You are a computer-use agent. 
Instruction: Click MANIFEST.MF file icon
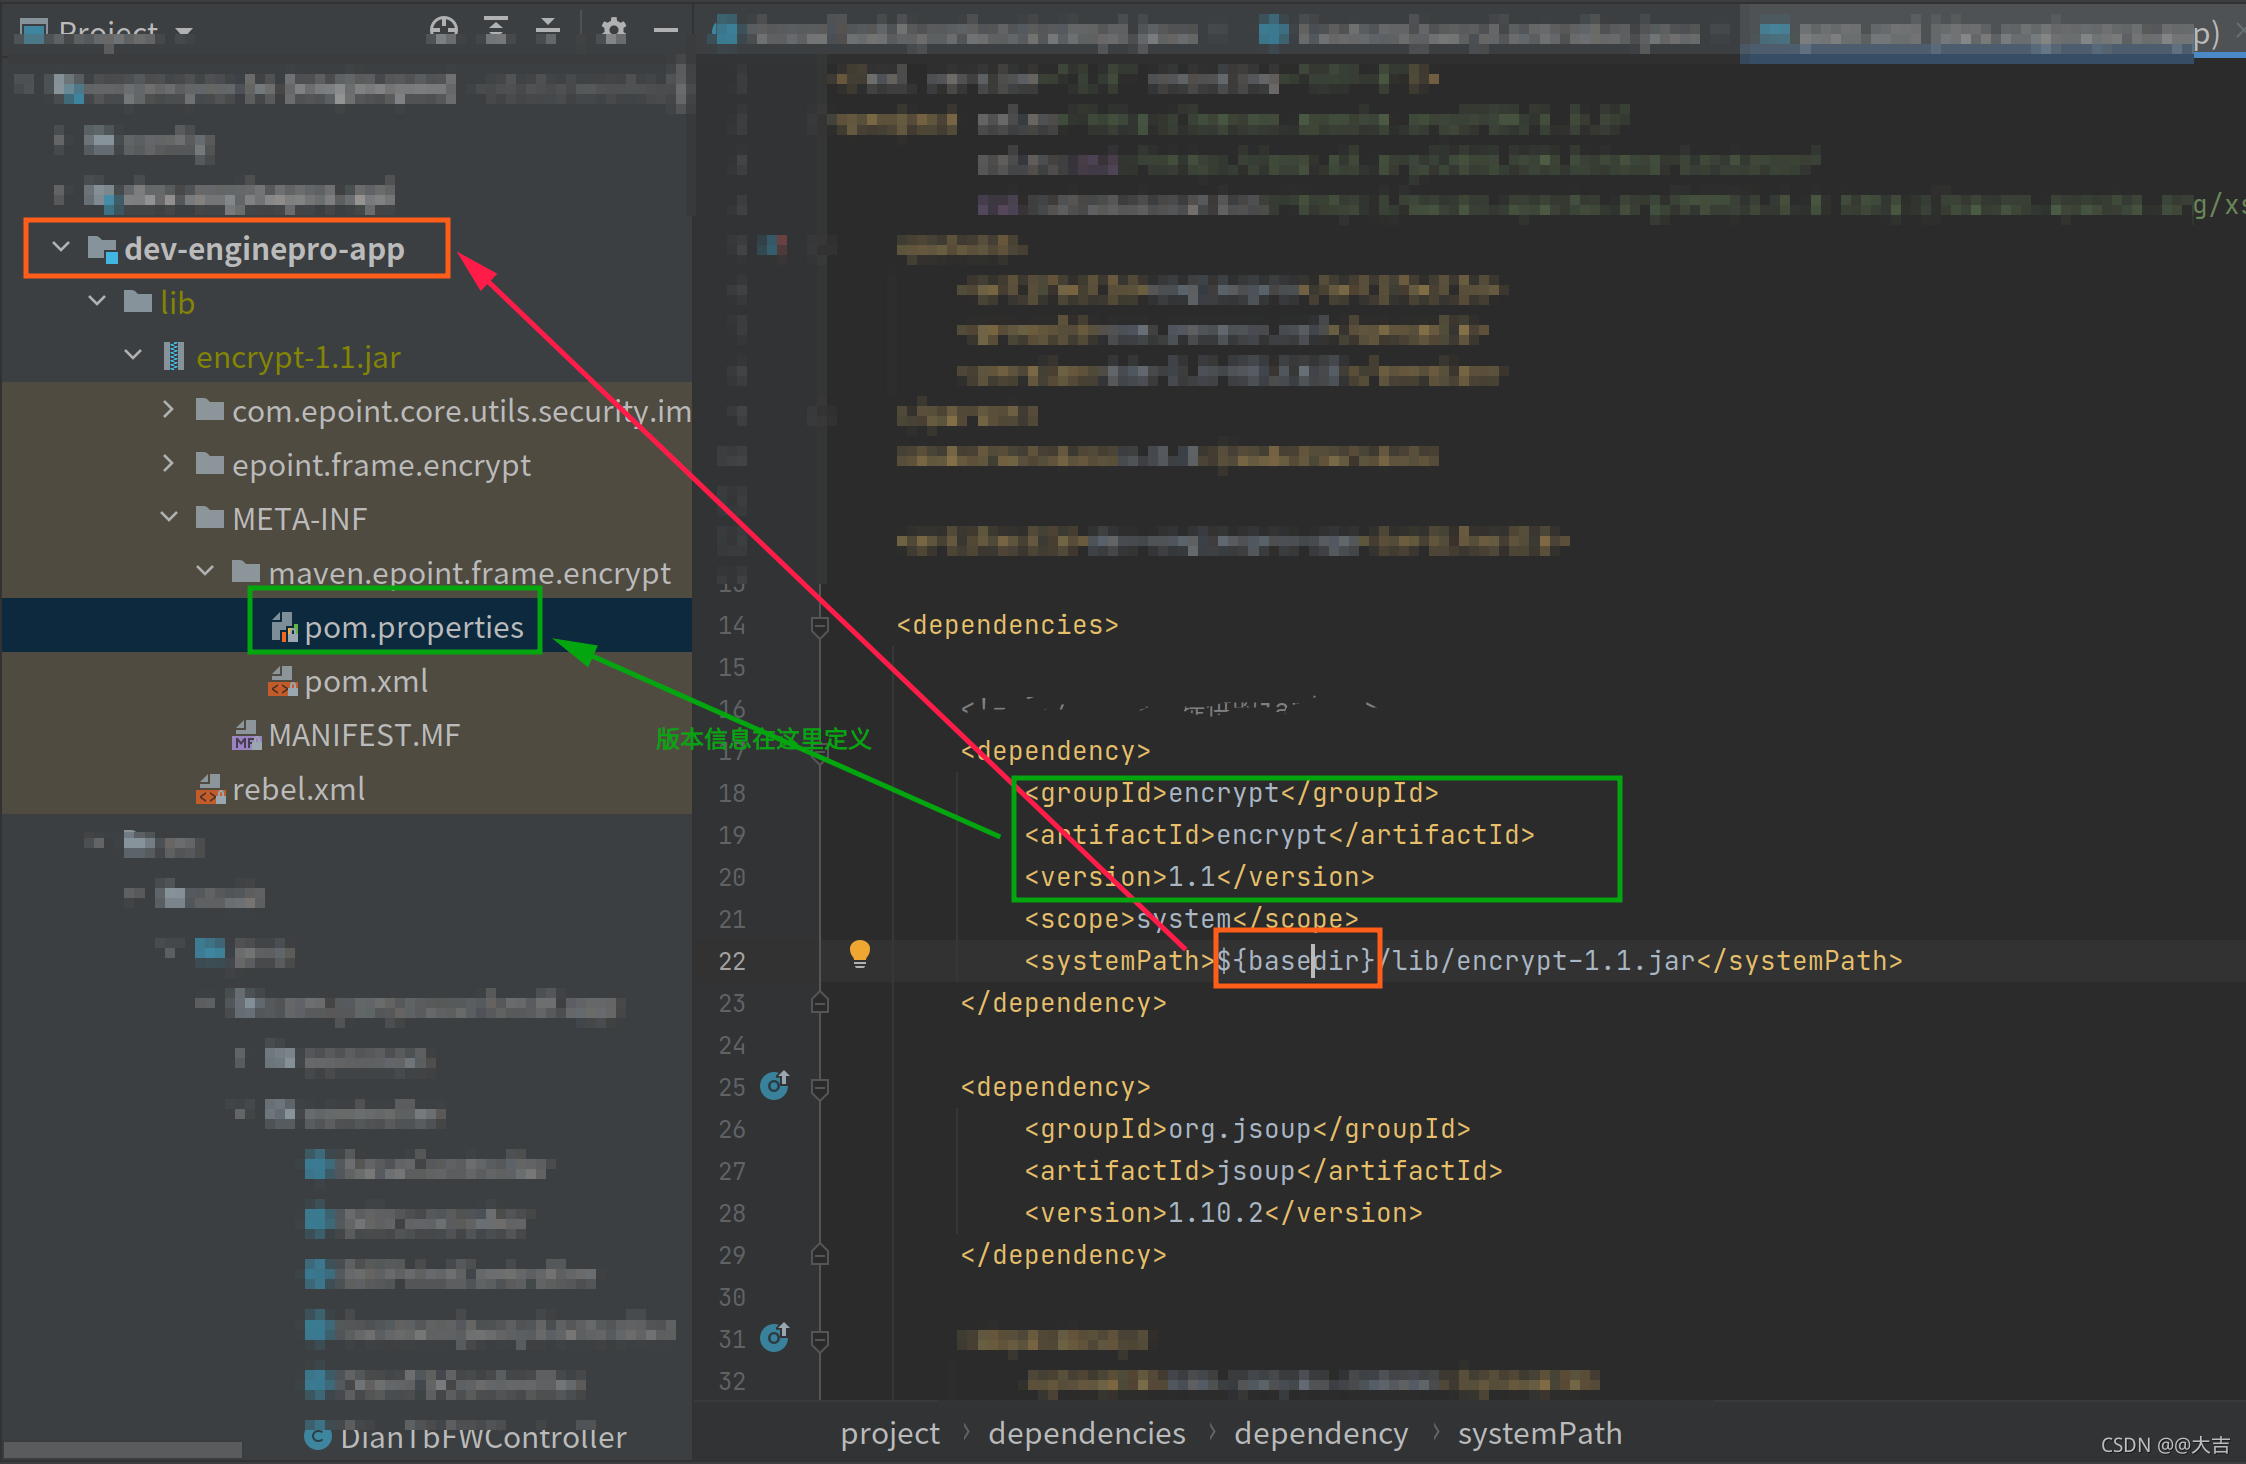pos(247,735)
